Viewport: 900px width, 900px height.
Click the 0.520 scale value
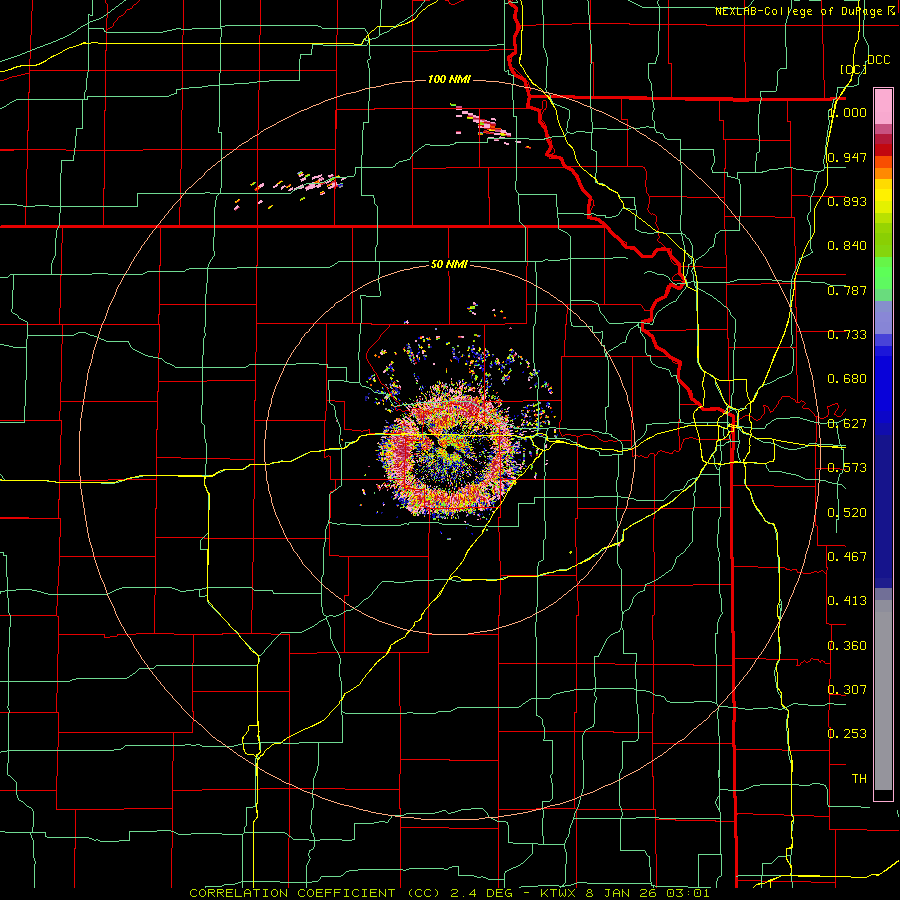847,512
